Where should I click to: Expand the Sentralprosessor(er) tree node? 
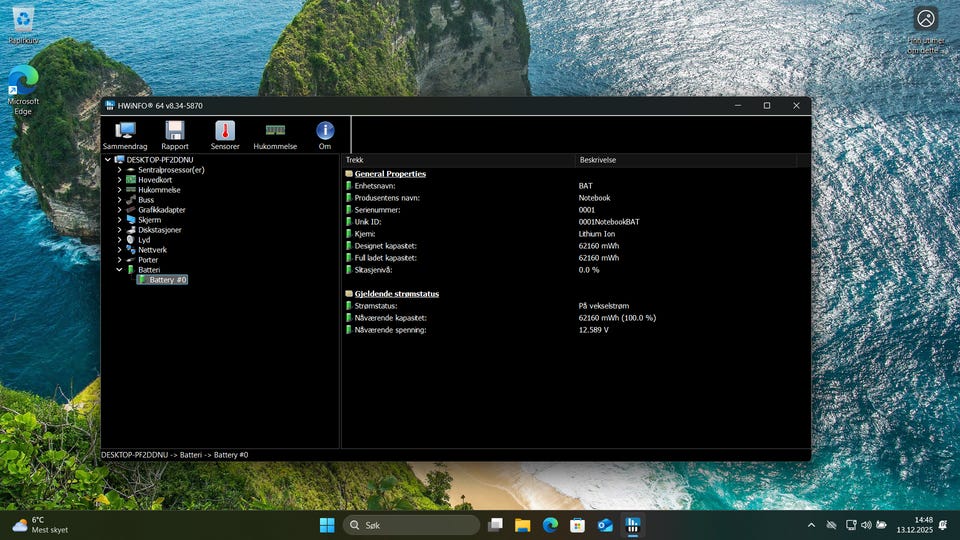click(x=120, y=170)
